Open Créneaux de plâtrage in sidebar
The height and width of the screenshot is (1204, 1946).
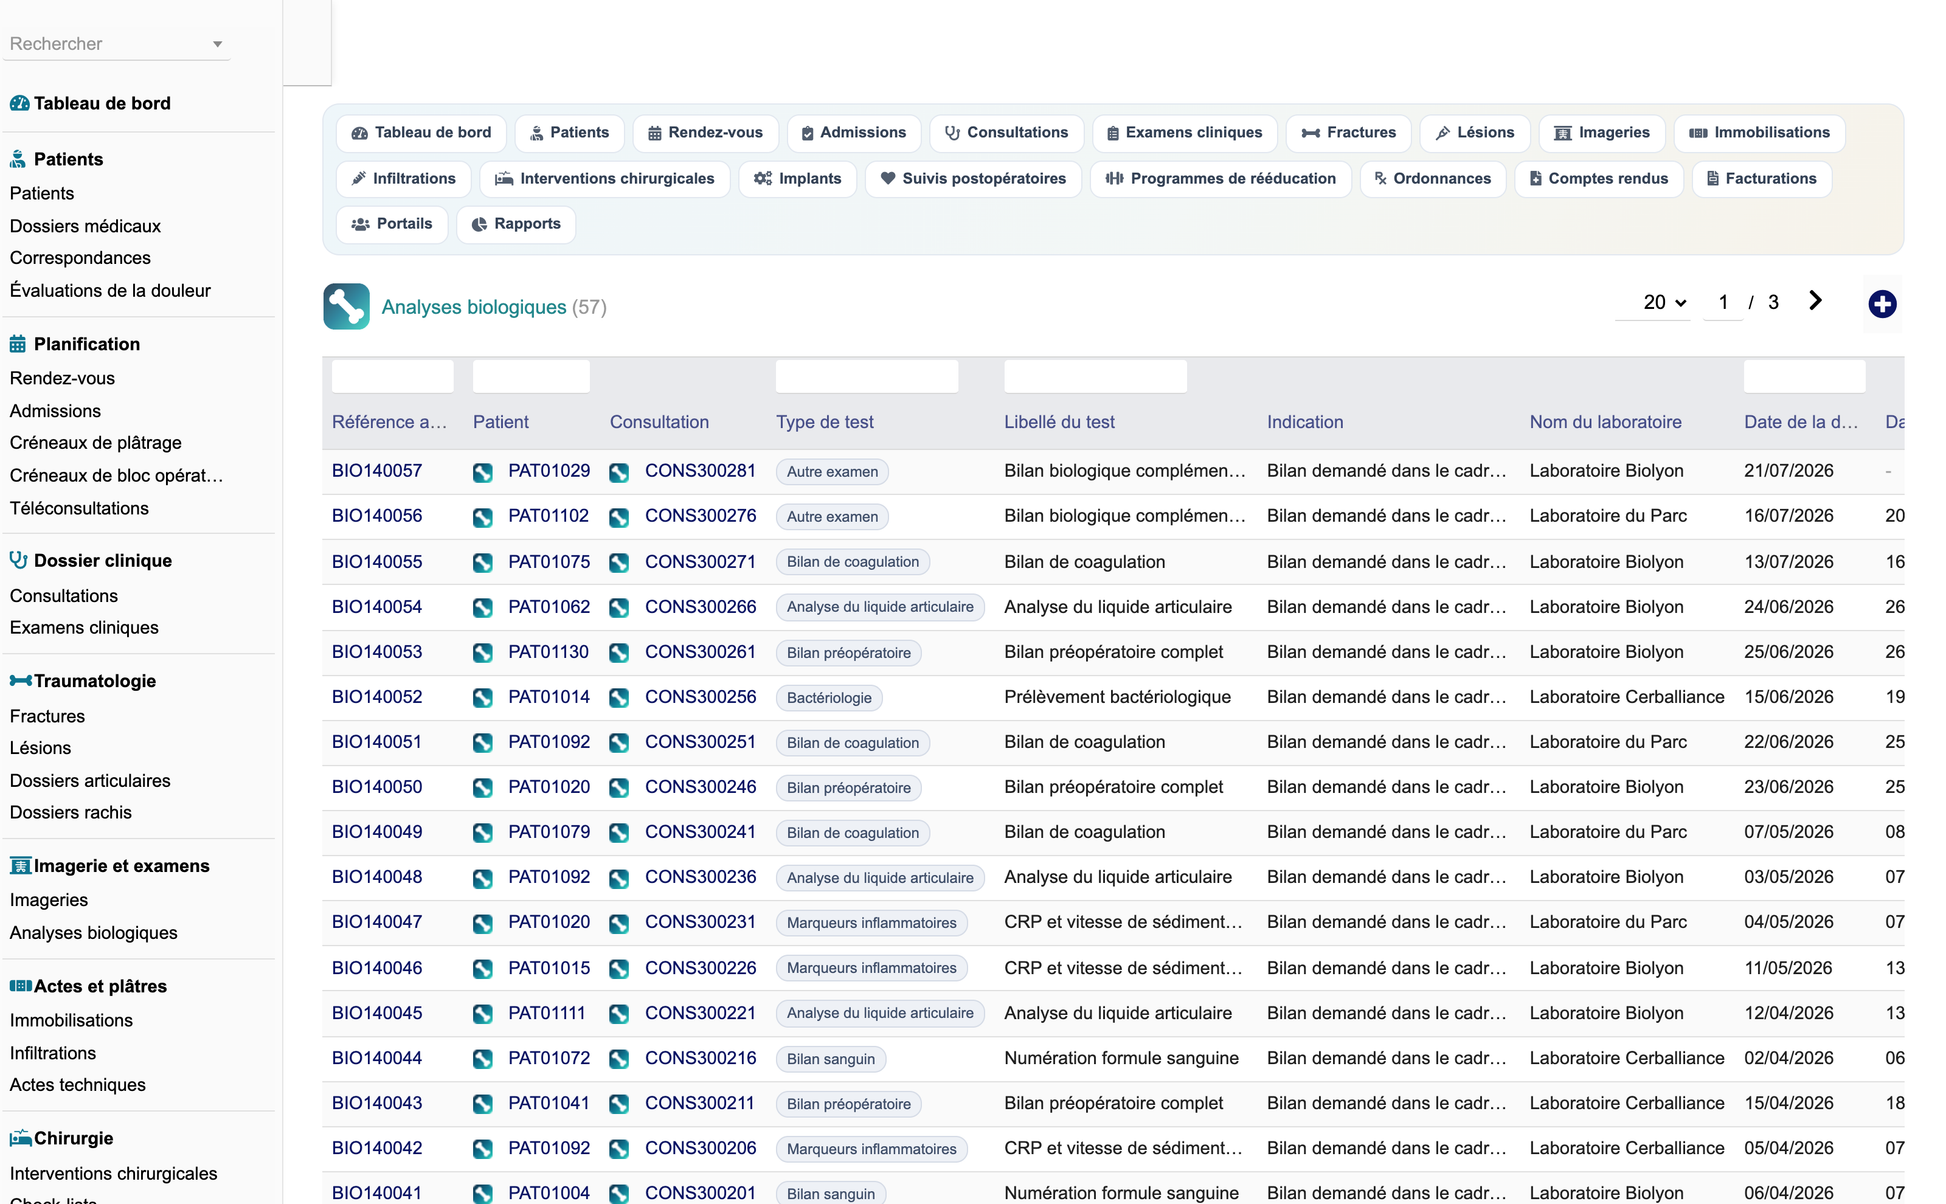tap(95, 443)
